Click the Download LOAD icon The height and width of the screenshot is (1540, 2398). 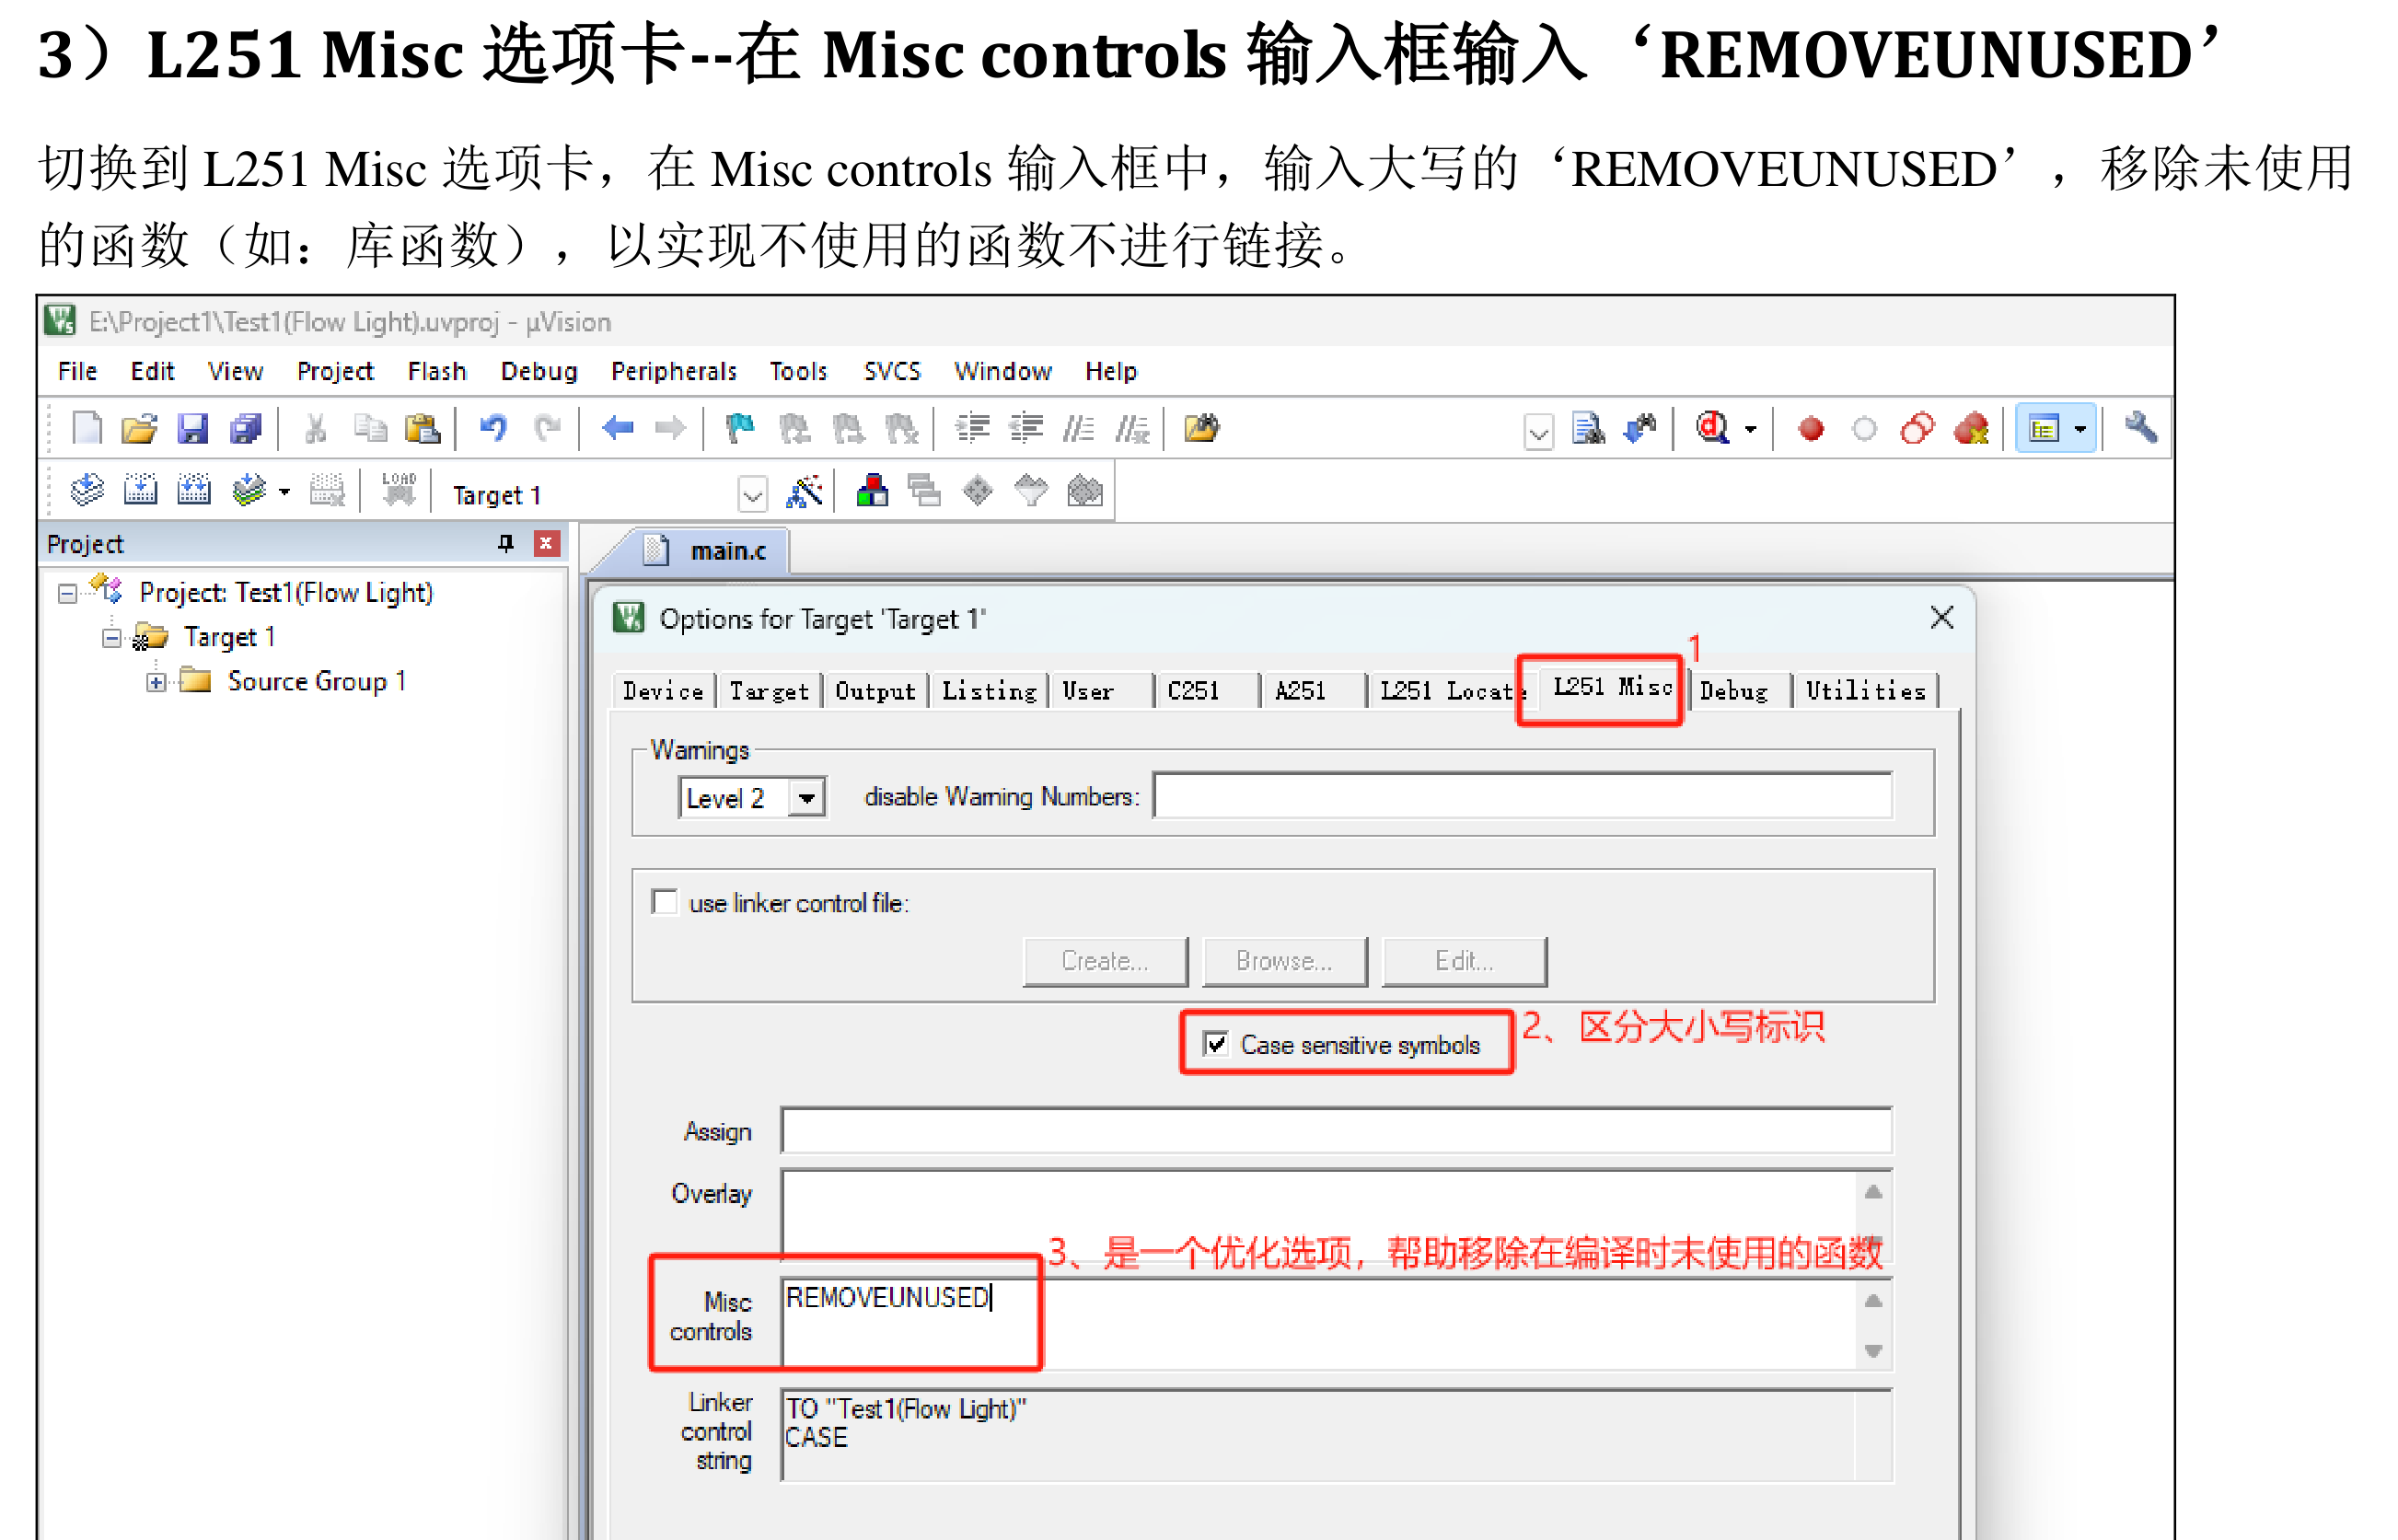tap(399, 491)
